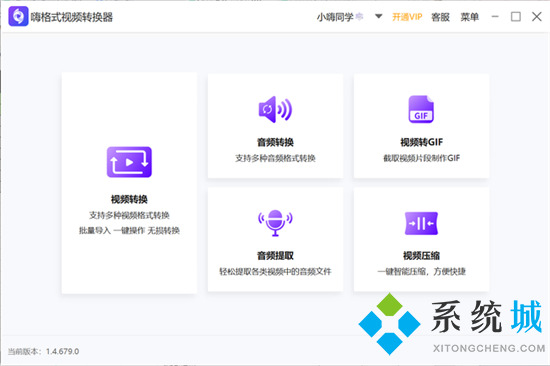Click description 支持多种音频格式转换
This screenshot has width=550, height=366.
coord(275,158)
